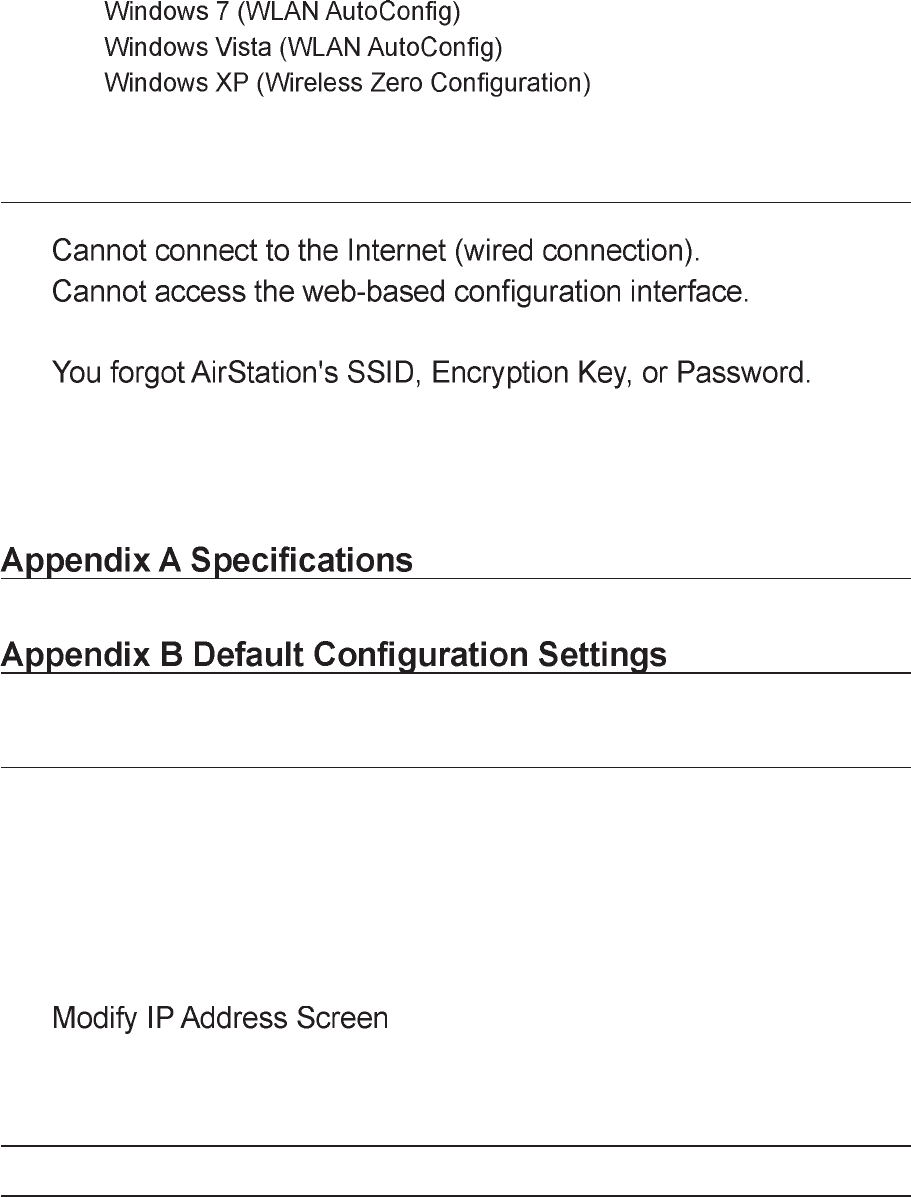The width and height of the screenshot is (911, 1197).
Task: Jump to Appendix B Default Configuration Settings
Action: coord(334,655)
